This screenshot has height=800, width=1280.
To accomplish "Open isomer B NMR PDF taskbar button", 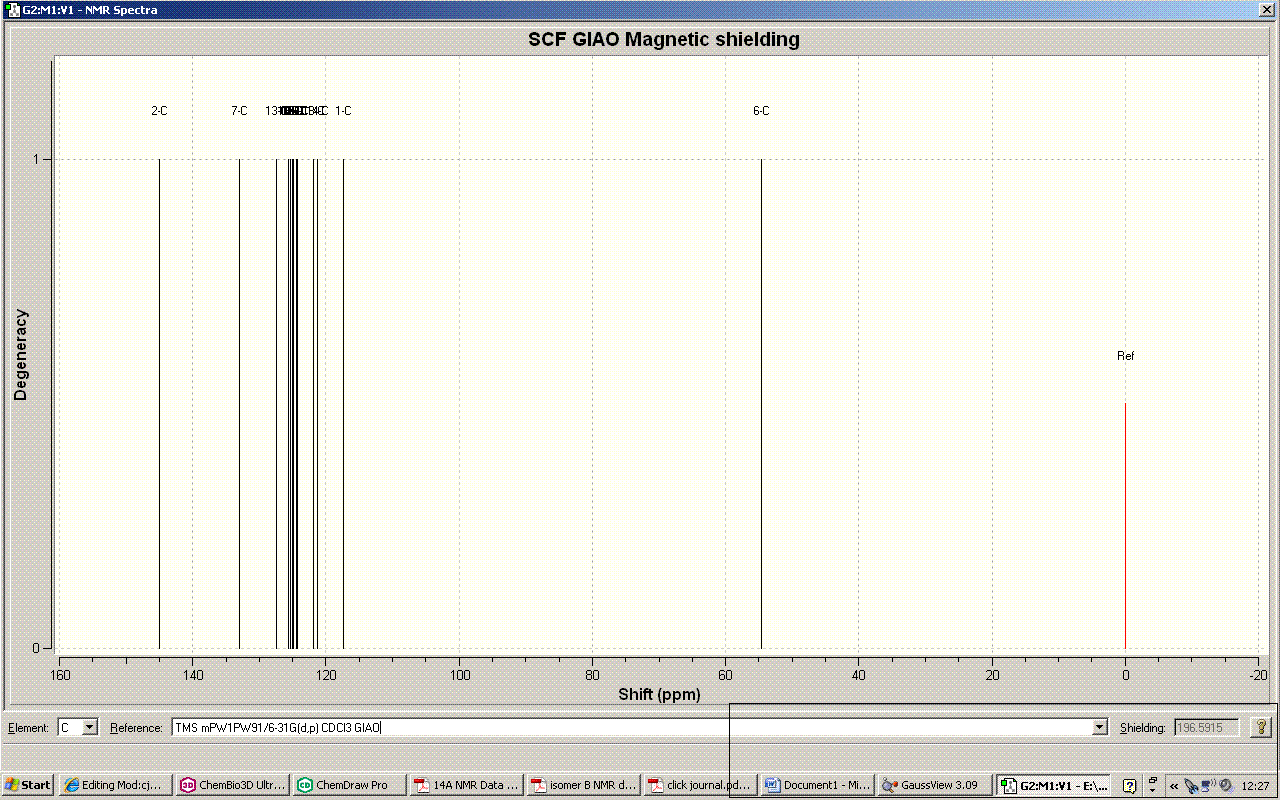I will click(584, 785).
